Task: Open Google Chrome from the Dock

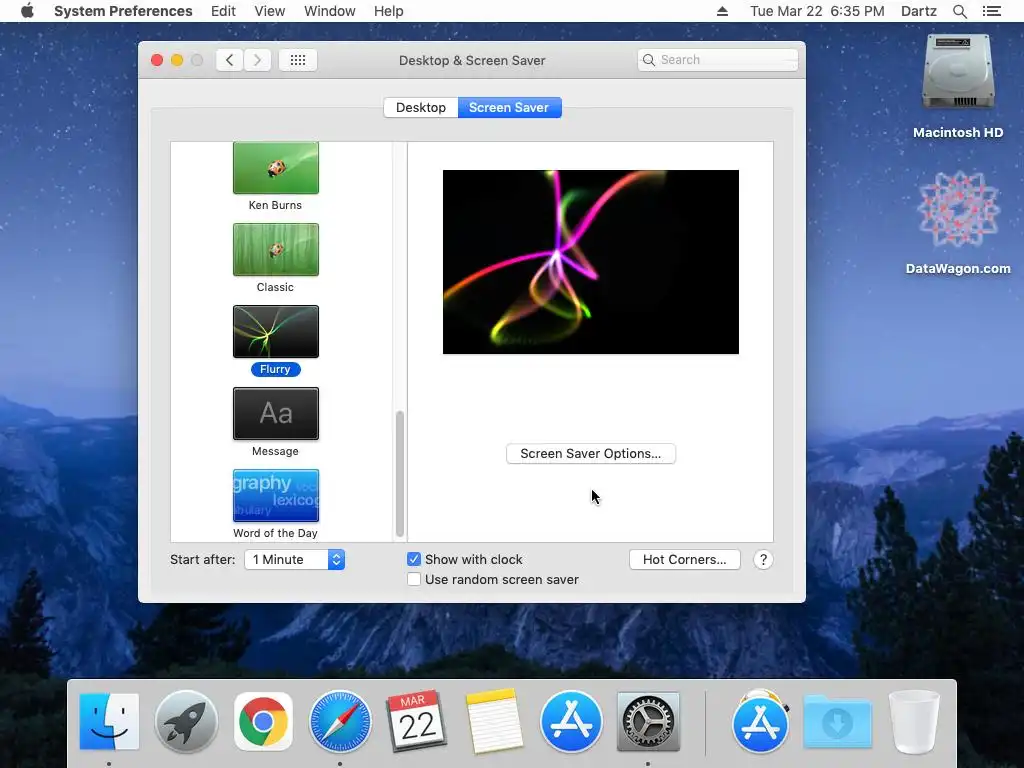Action: (263, 722)
